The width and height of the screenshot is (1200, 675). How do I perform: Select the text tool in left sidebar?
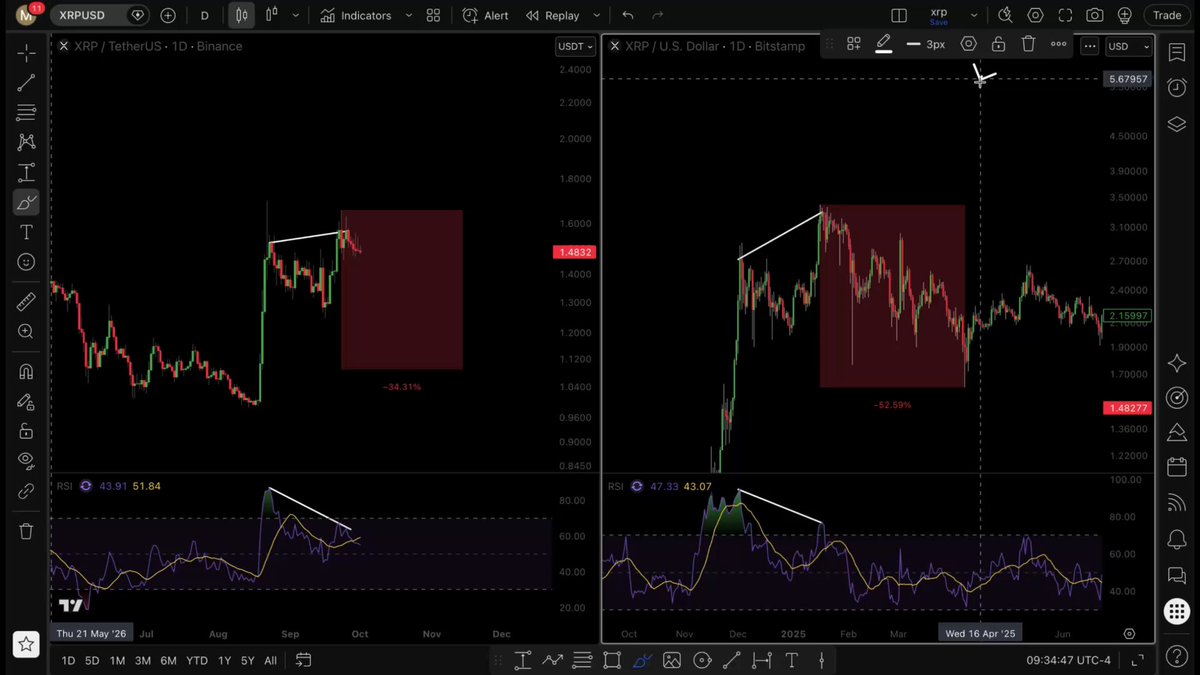pos(26,232)
